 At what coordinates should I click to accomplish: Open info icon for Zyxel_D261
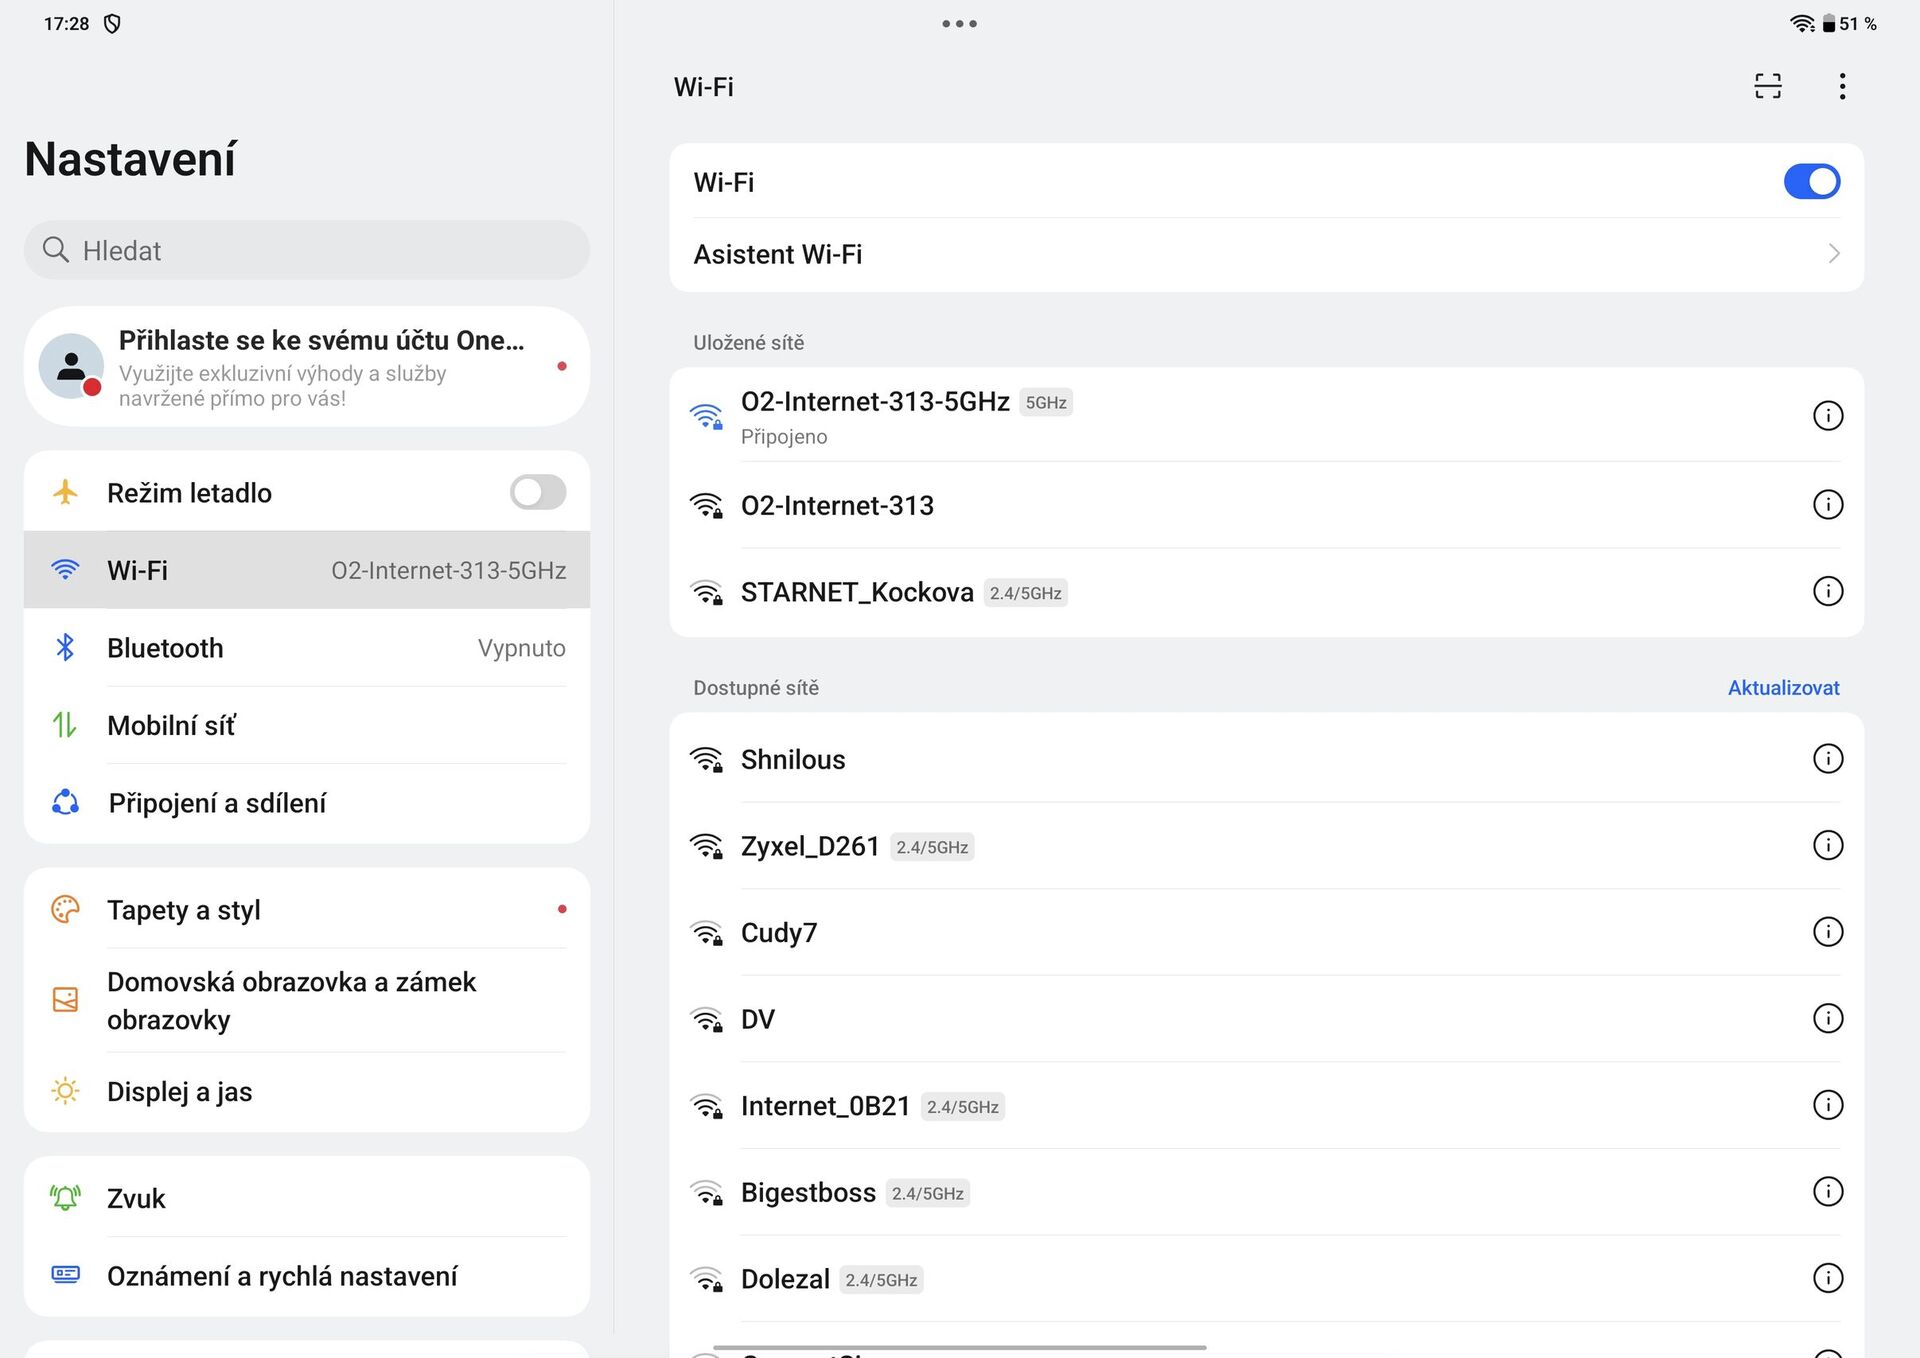tap(1827, 845)
